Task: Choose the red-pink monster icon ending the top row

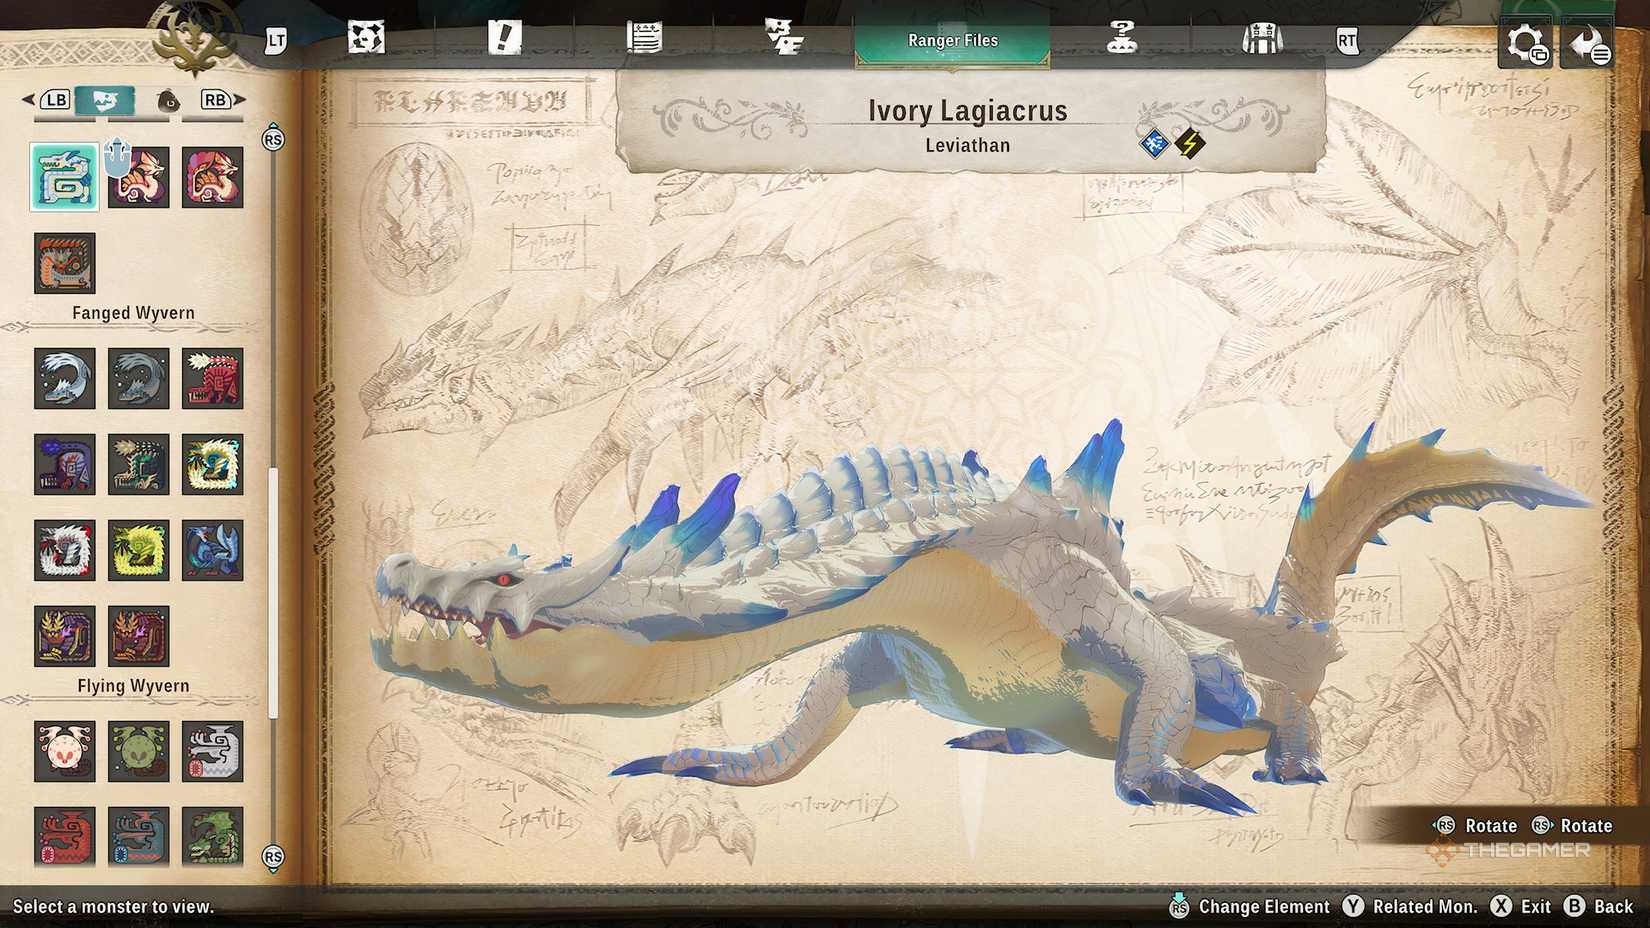Action: pyautogui.click(x=213, y=177)
